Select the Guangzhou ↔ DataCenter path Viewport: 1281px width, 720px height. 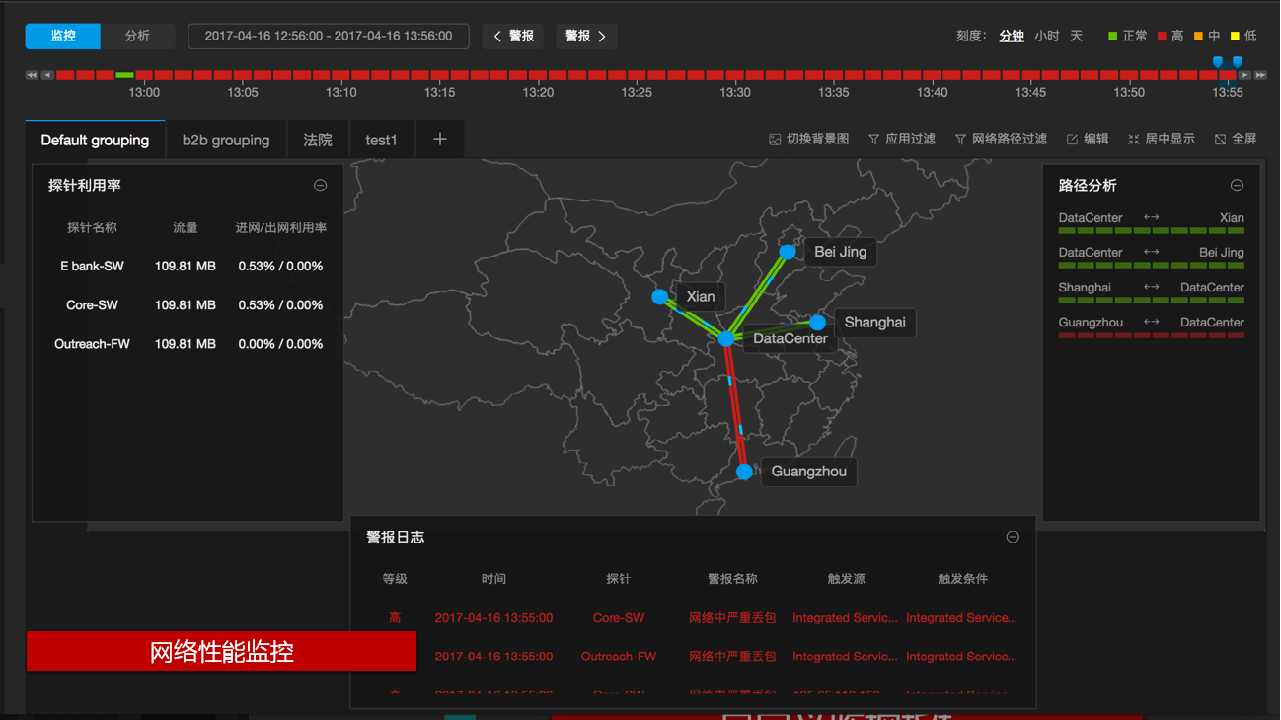coord(1151,328)
